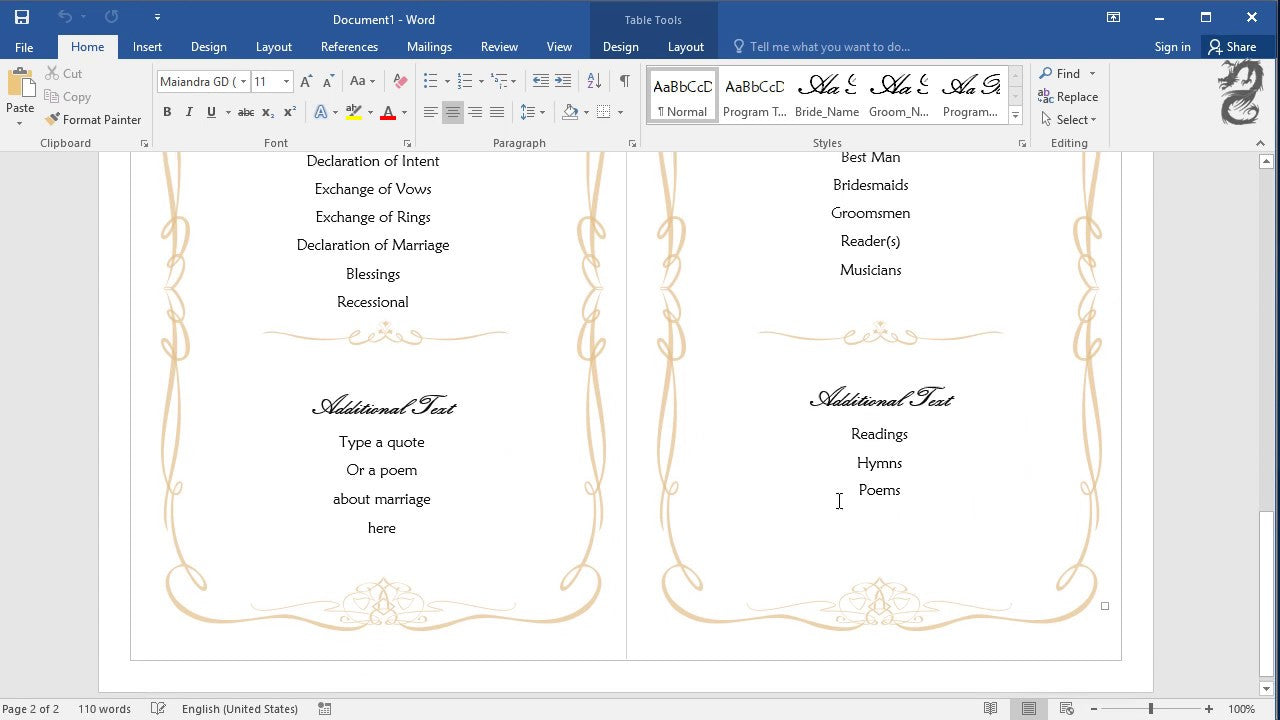Apply strikethrough formatting
The width and height of the screenshot is (1280, 720).
click(245, 112)
